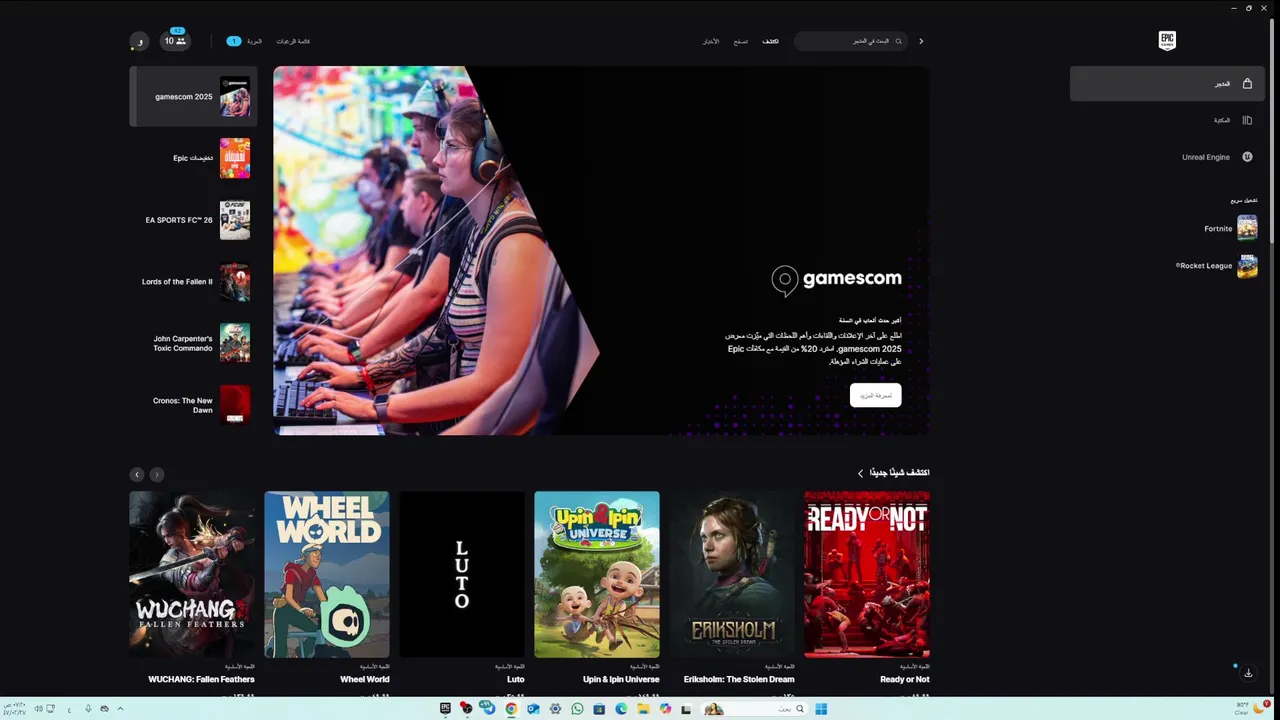Screen dimensions: 1280x720
Task: Click the 'WUCHANG: Fallen Feathers' title text
Action: coord(201,680)
